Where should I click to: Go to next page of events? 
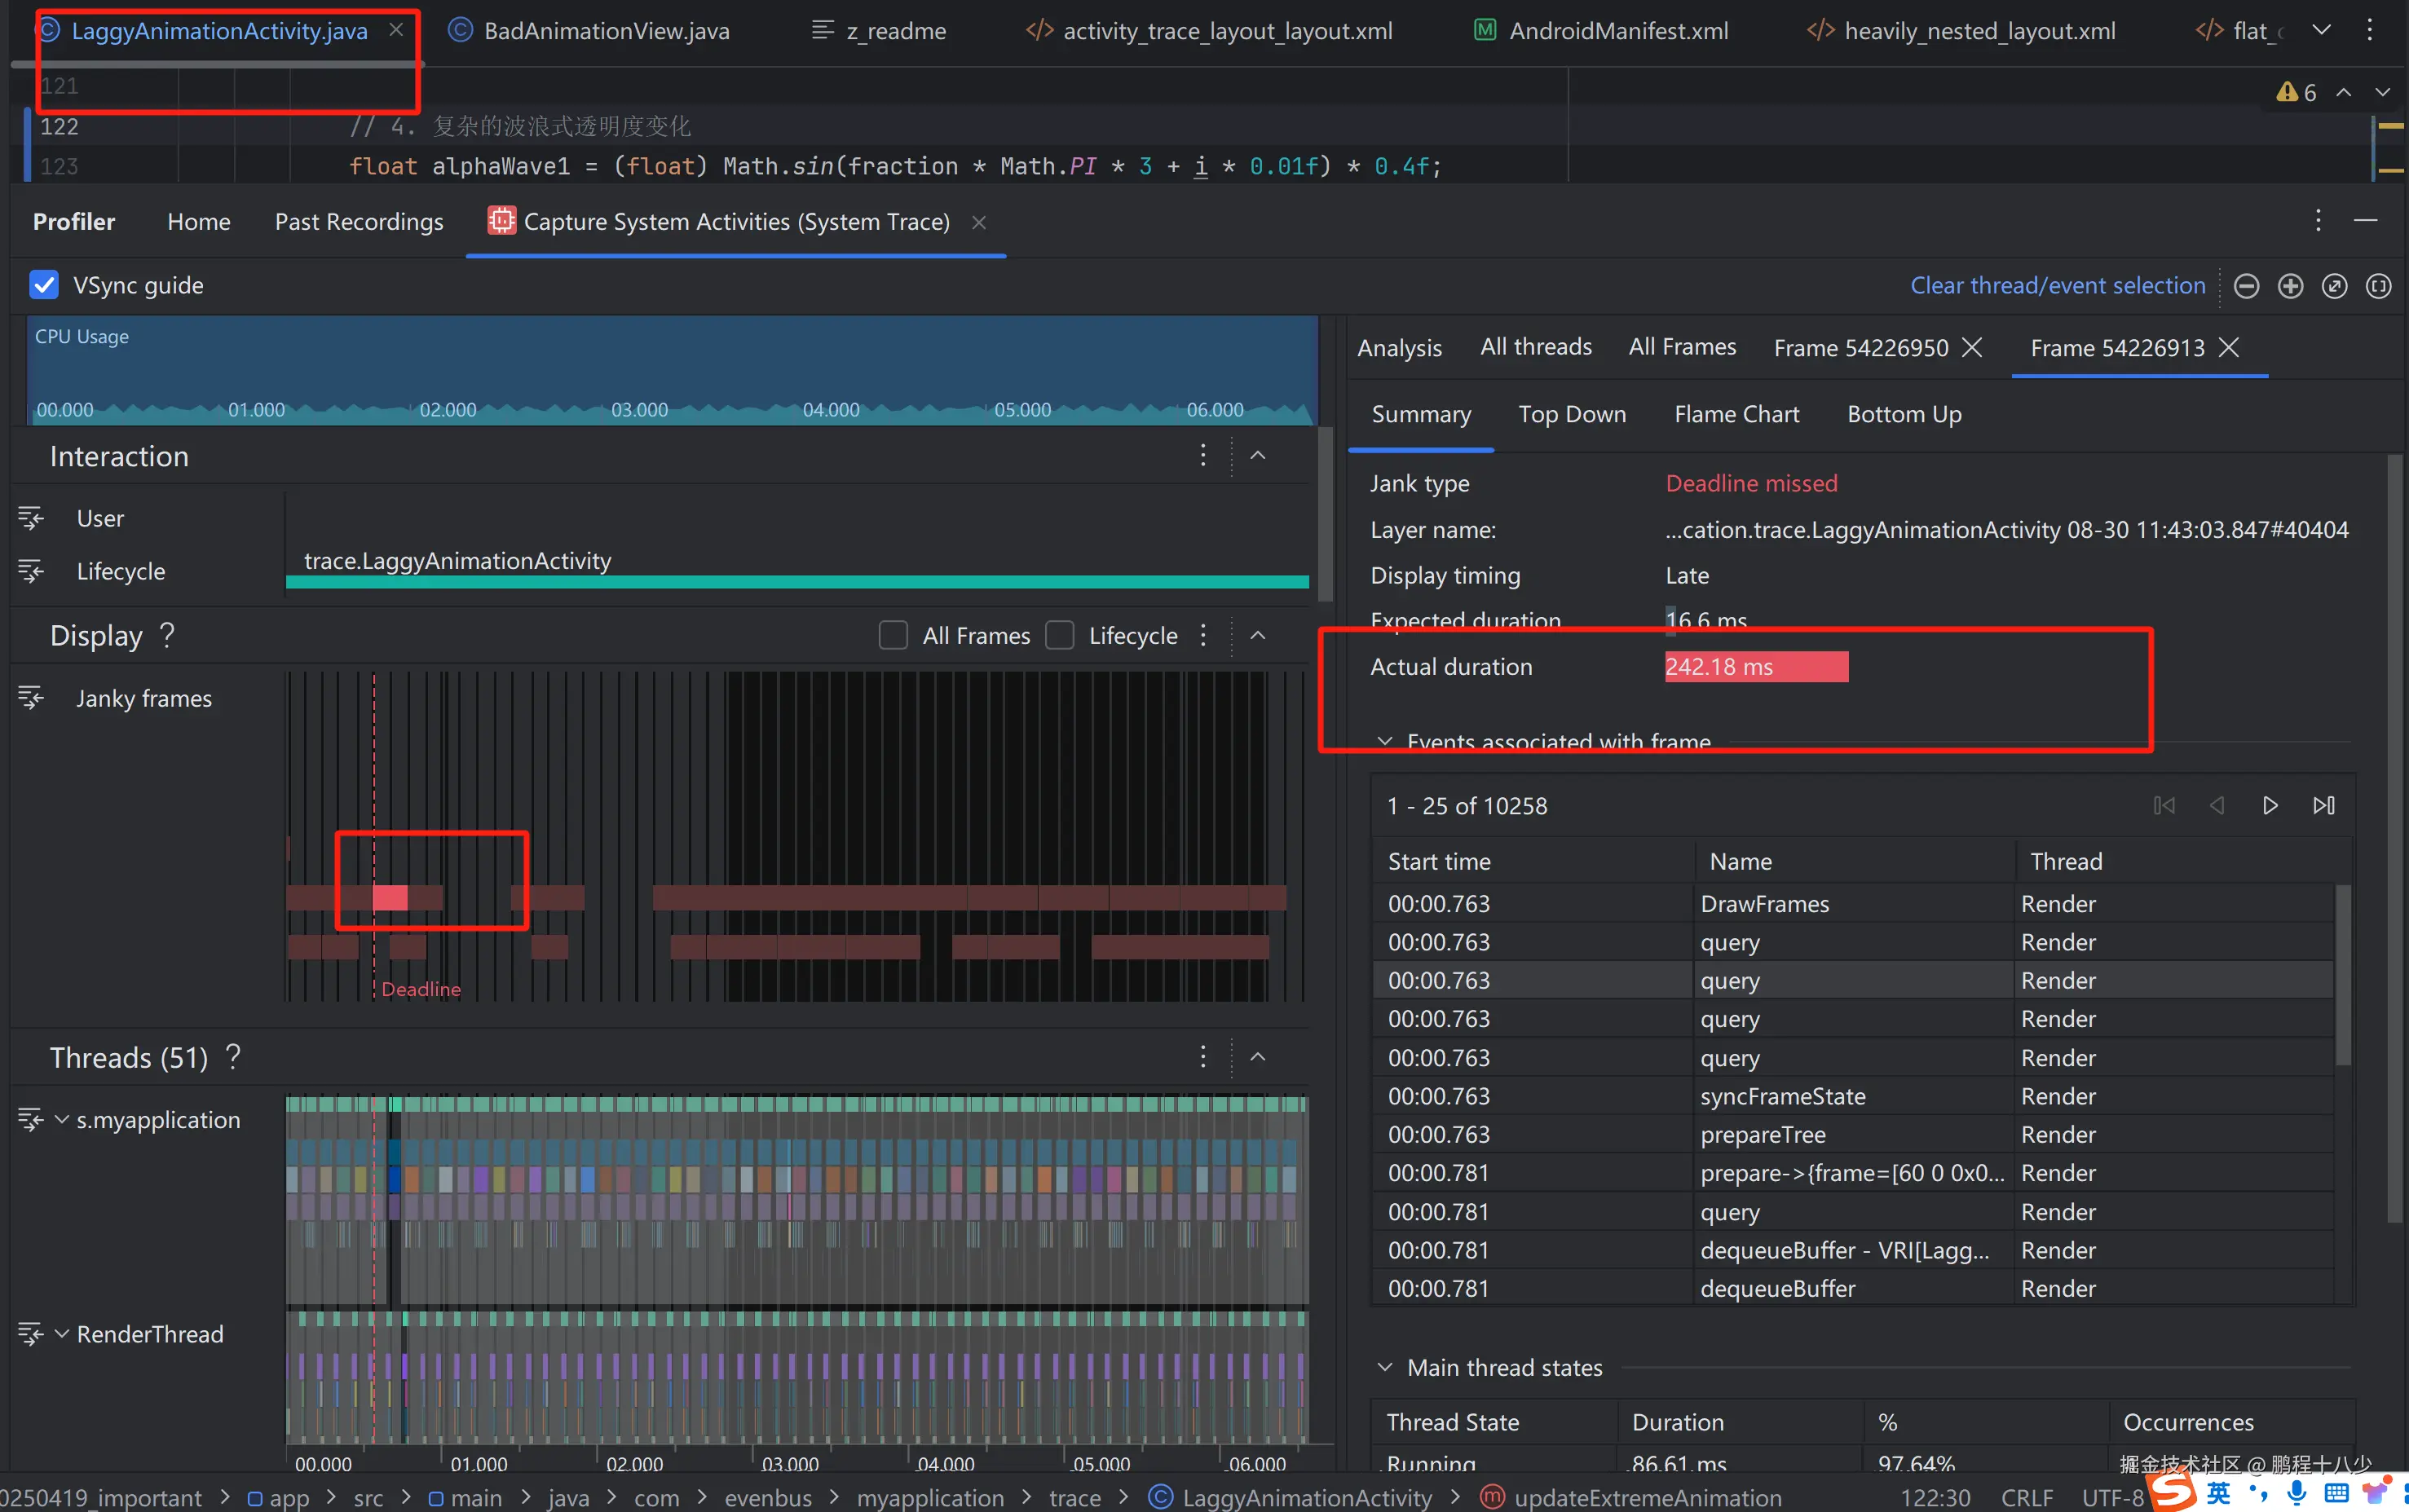point(2270,806)
